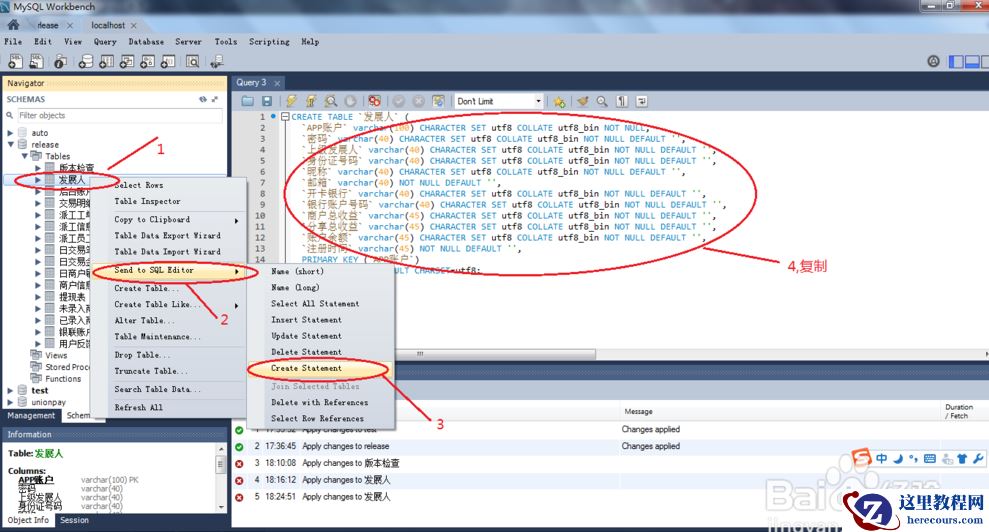Expand the auto schema tree node
This screenshot has width=989, height=532.
pyautogui.click(x=11, y=132)
